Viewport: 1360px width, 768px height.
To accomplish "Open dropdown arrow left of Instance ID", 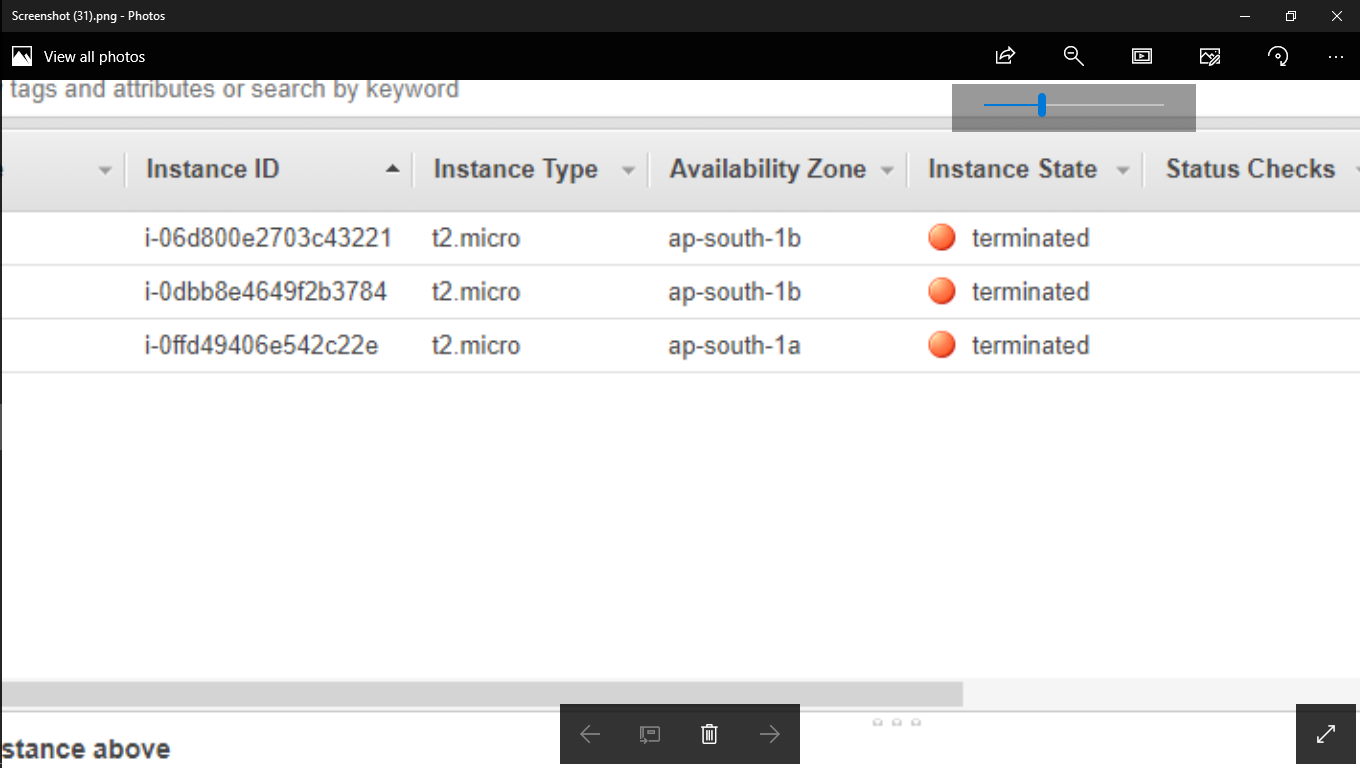I will (x=105, y=171).
